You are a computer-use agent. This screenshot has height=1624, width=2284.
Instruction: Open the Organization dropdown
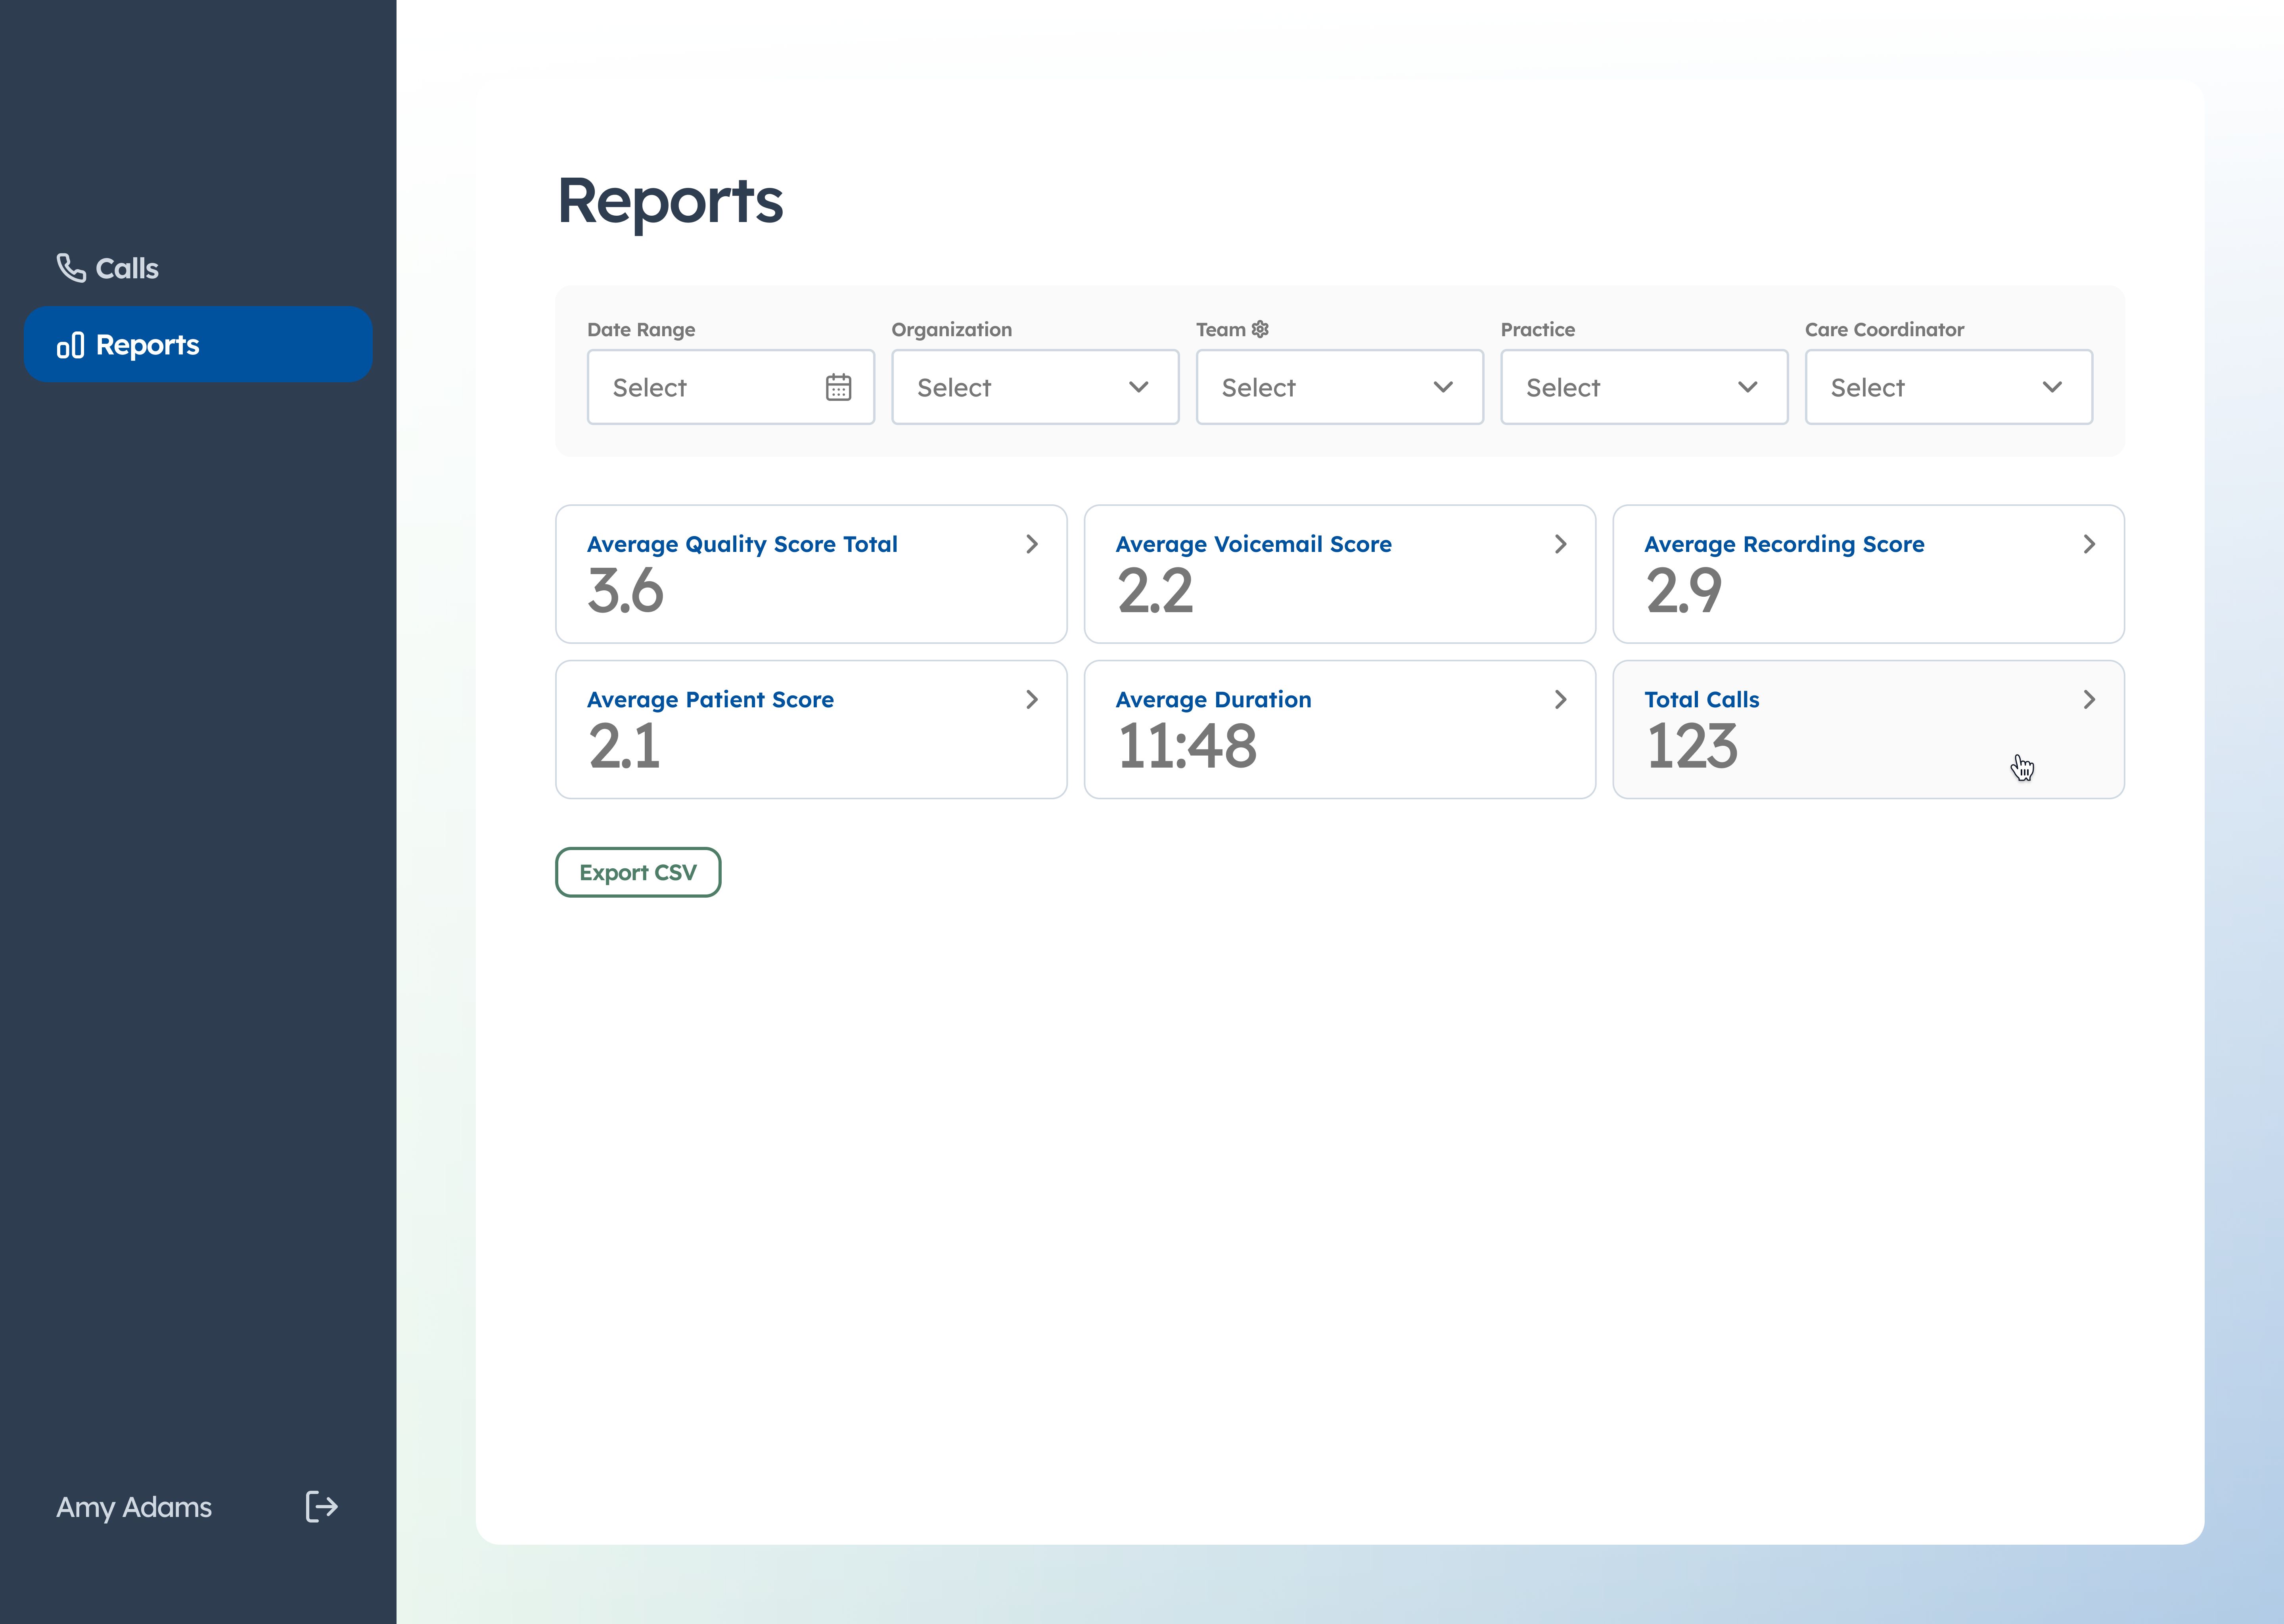(1035, 387)
